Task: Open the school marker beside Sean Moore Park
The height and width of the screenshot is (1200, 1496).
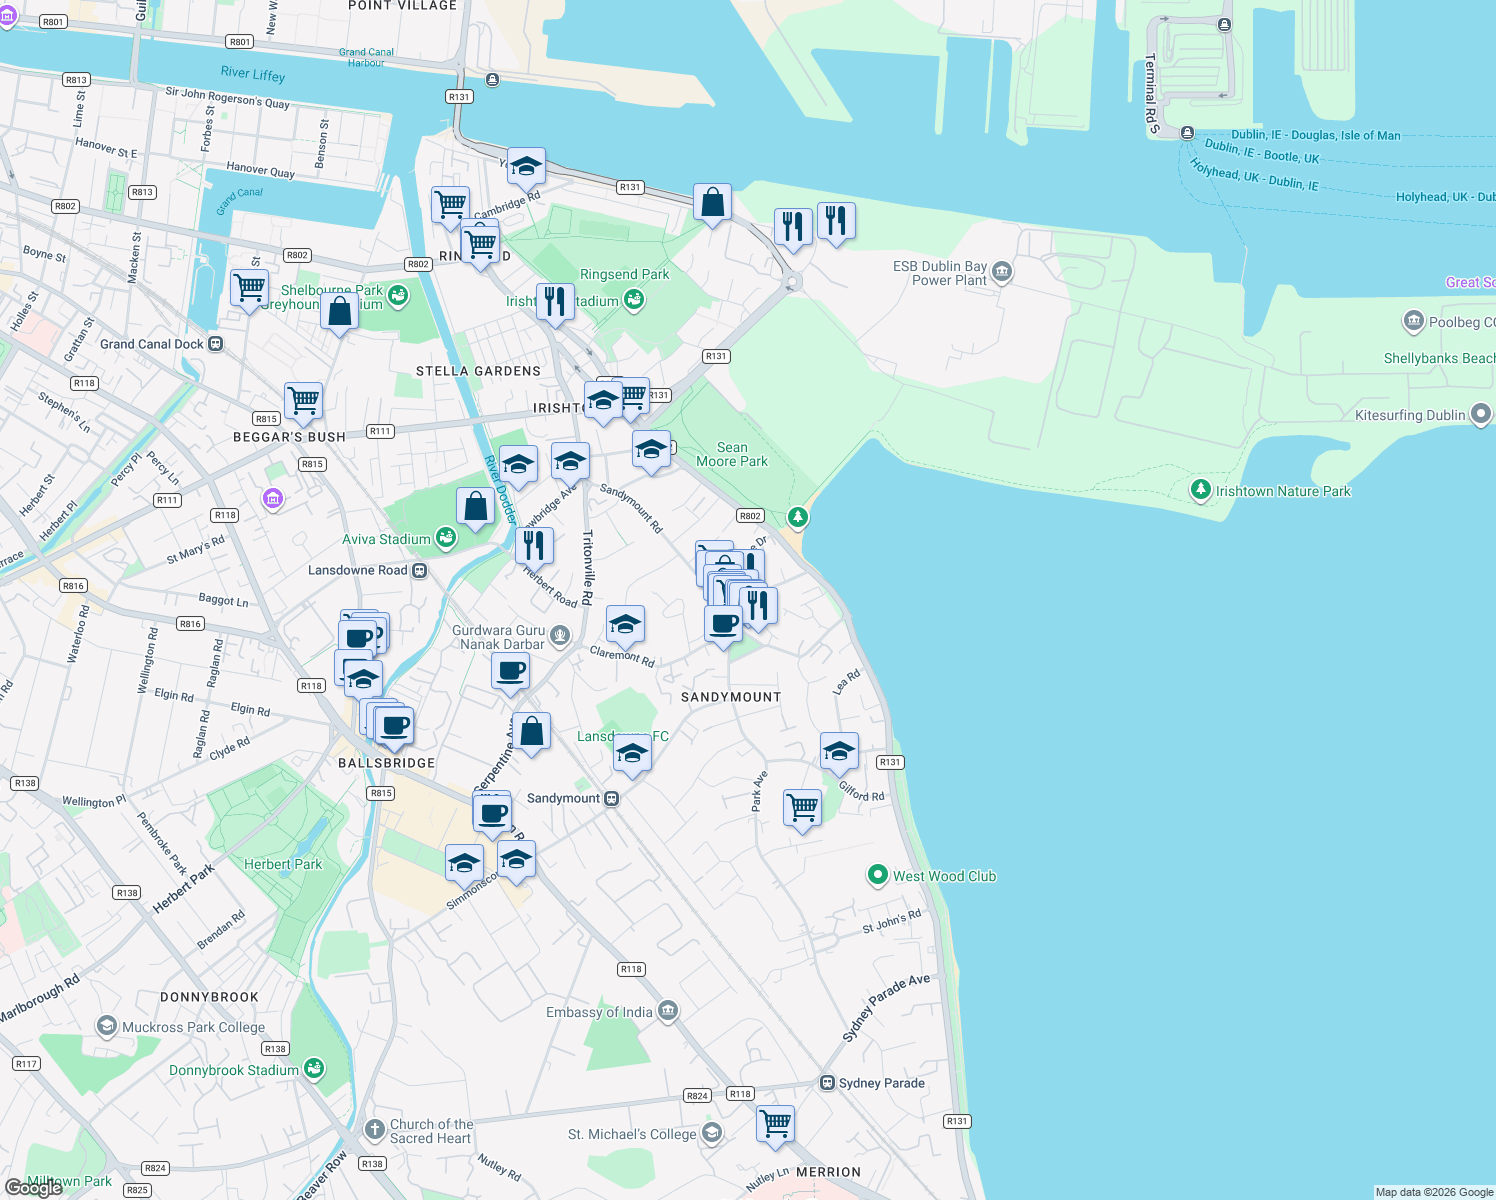Action: click(x=651, y=449)
